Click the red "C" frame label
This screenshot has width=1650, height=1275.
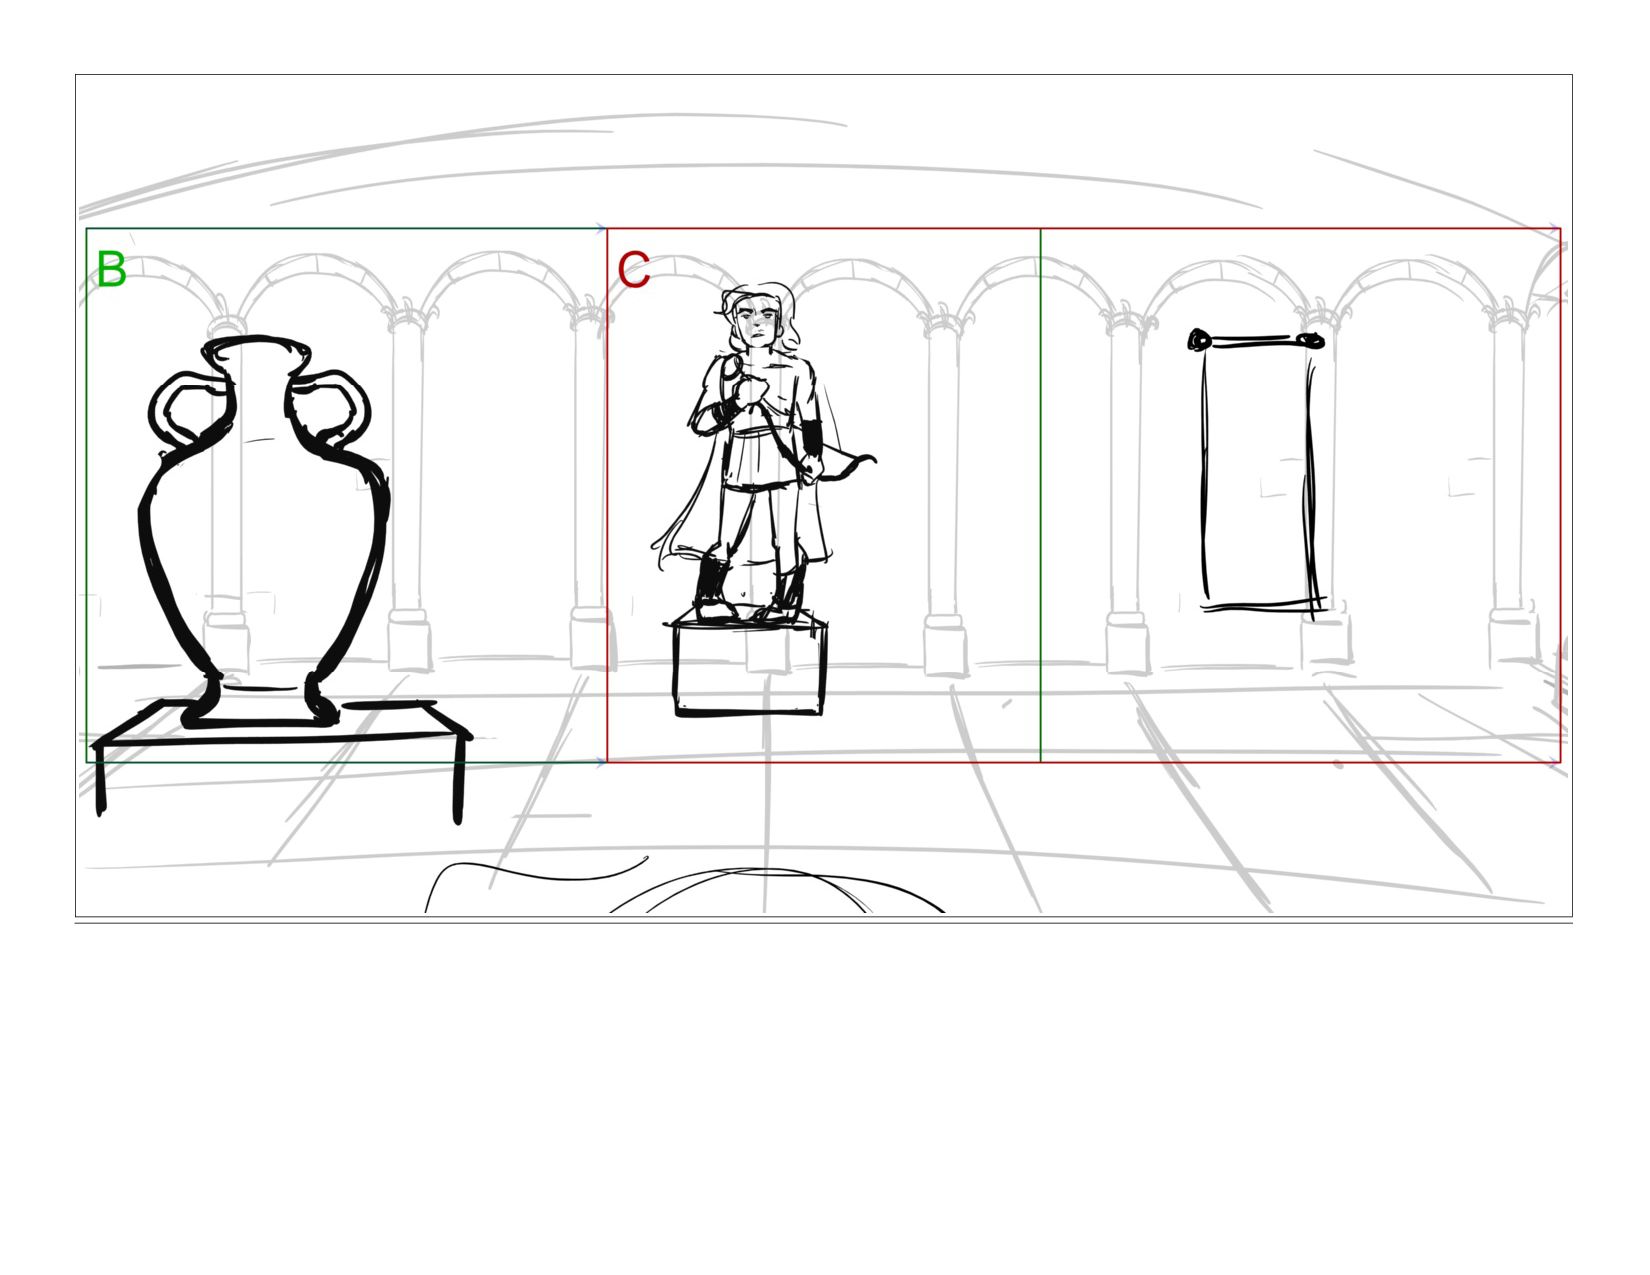634,269
